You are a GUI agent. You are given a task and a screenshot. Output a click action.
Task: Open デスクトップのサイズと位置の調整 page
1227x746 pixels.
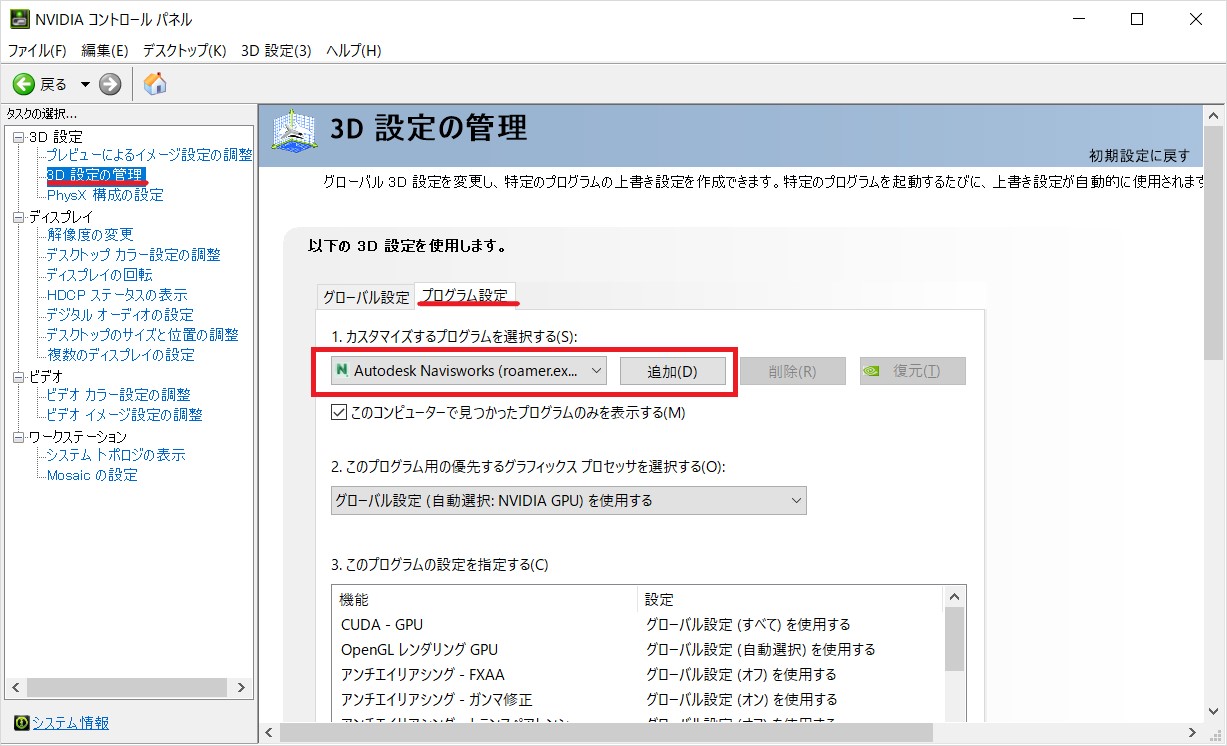142,335
